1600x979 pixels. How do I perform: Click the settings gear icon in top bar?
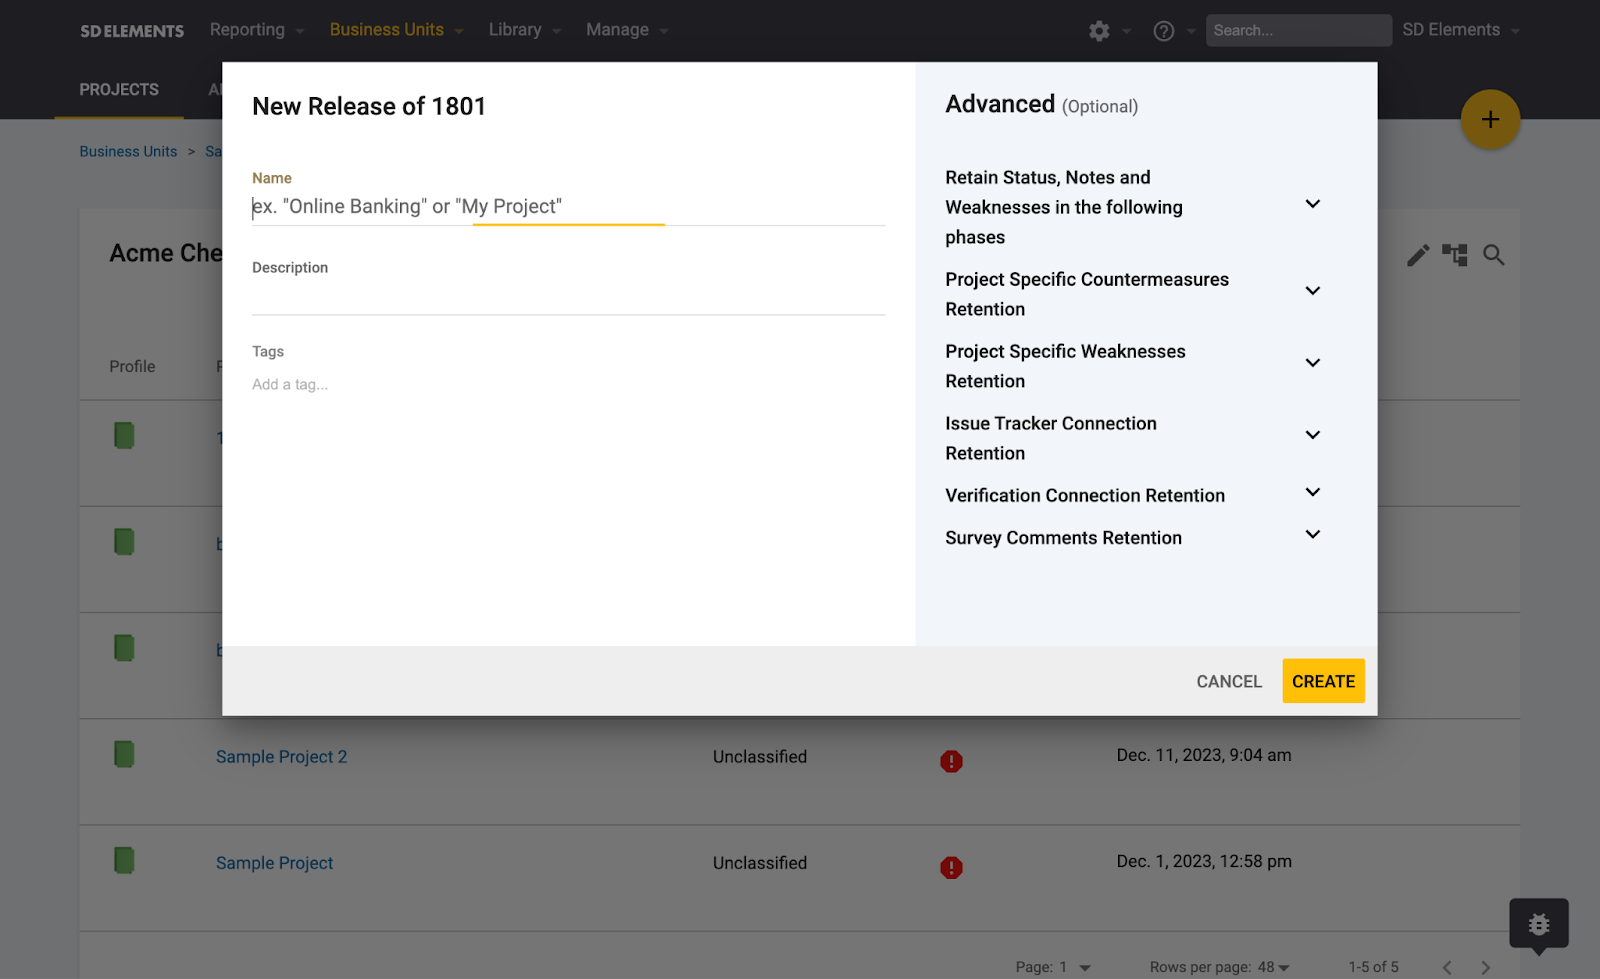[1099, 31]
